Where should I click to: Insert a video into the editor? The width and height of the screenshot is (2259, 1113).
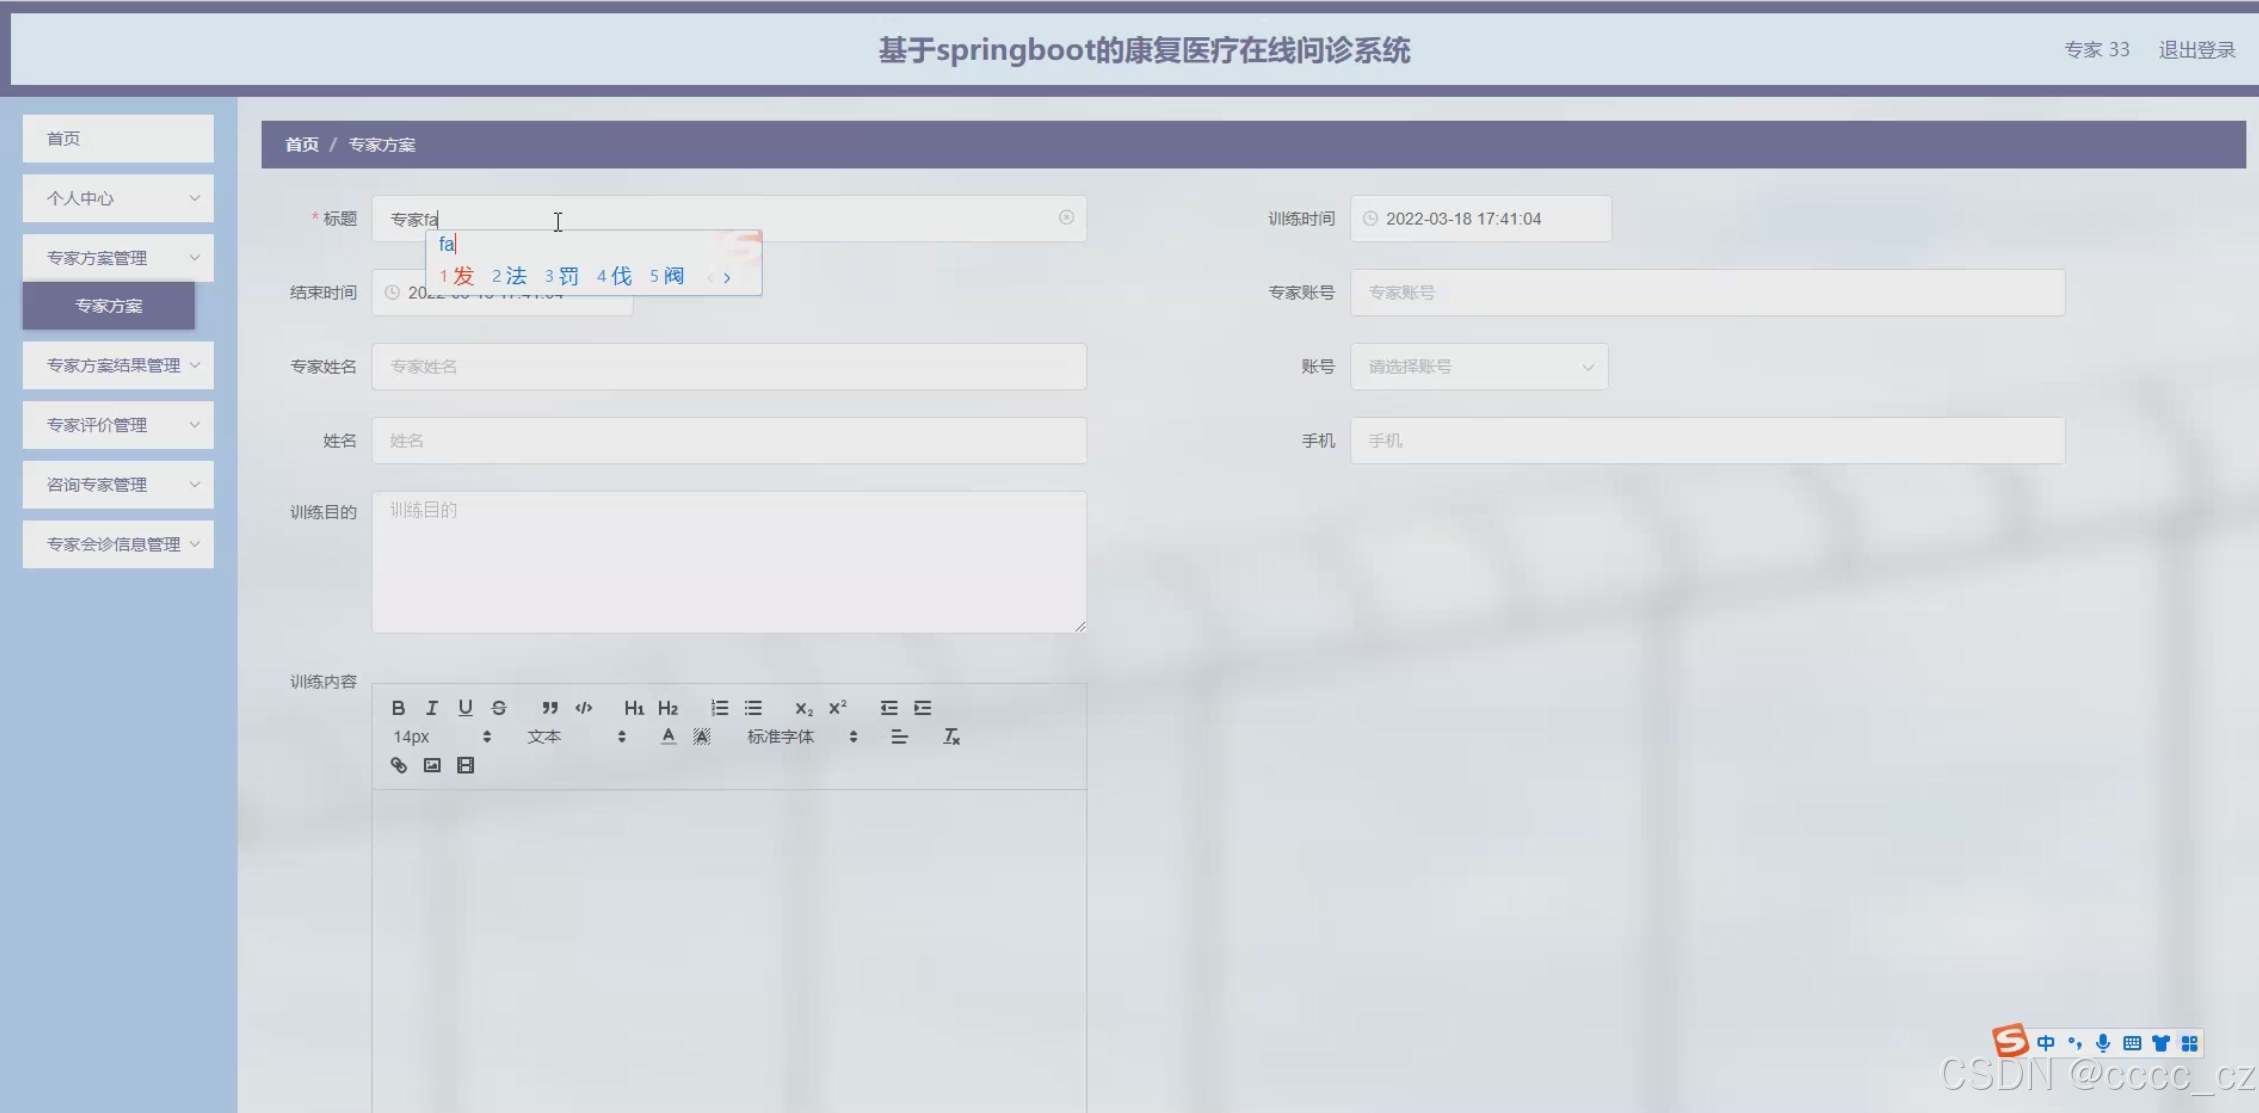(465, 765)
